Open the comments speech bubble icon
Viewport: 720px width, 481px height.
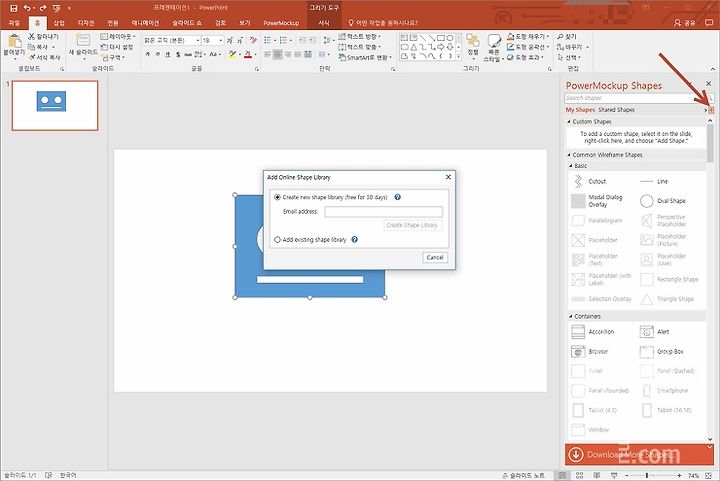(709, 22)
